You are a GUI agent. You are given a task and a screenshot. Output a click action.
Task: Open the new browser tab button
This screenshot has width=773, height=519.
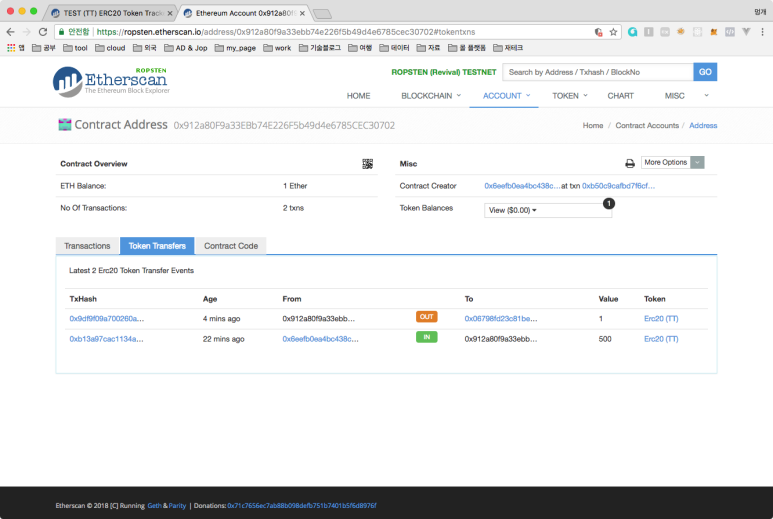pyautogui.click(x=322, y=14)
